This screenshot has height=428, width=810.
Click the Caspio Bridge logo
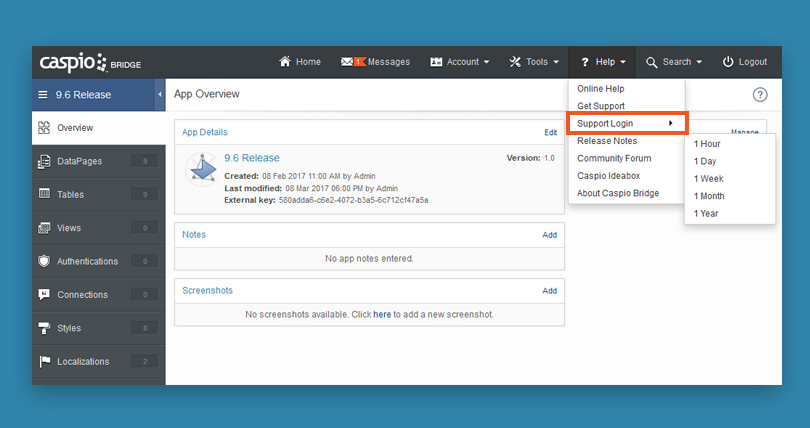[x=90, y=62]
